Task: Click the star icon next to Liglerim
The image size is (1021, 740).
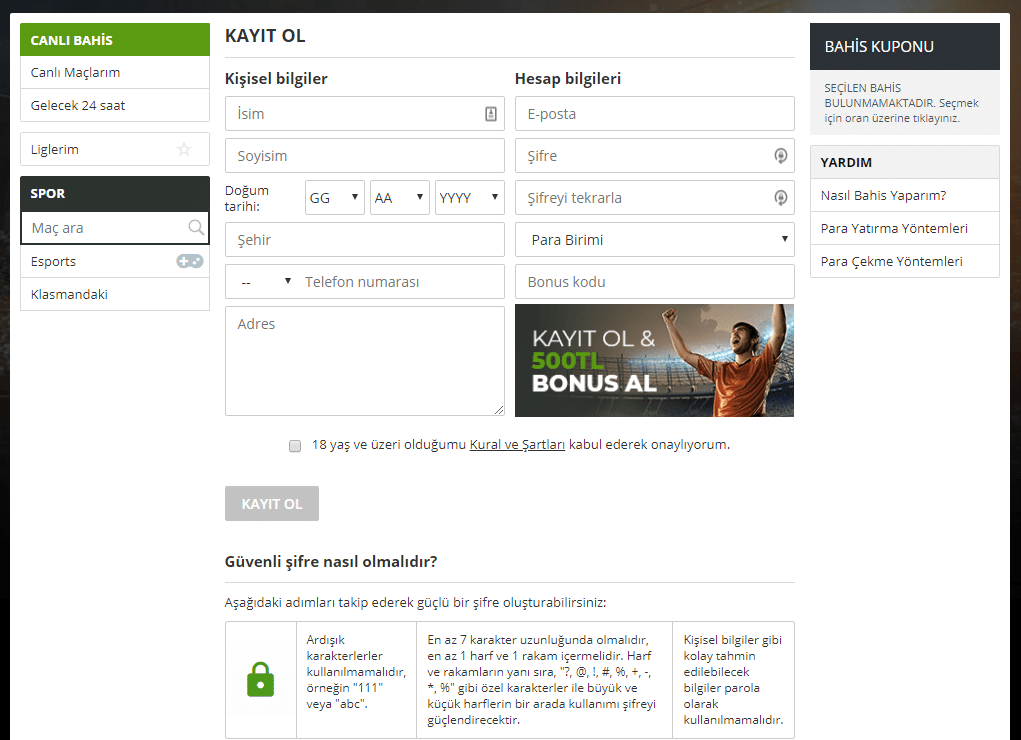Action: [x=184, y=149]
